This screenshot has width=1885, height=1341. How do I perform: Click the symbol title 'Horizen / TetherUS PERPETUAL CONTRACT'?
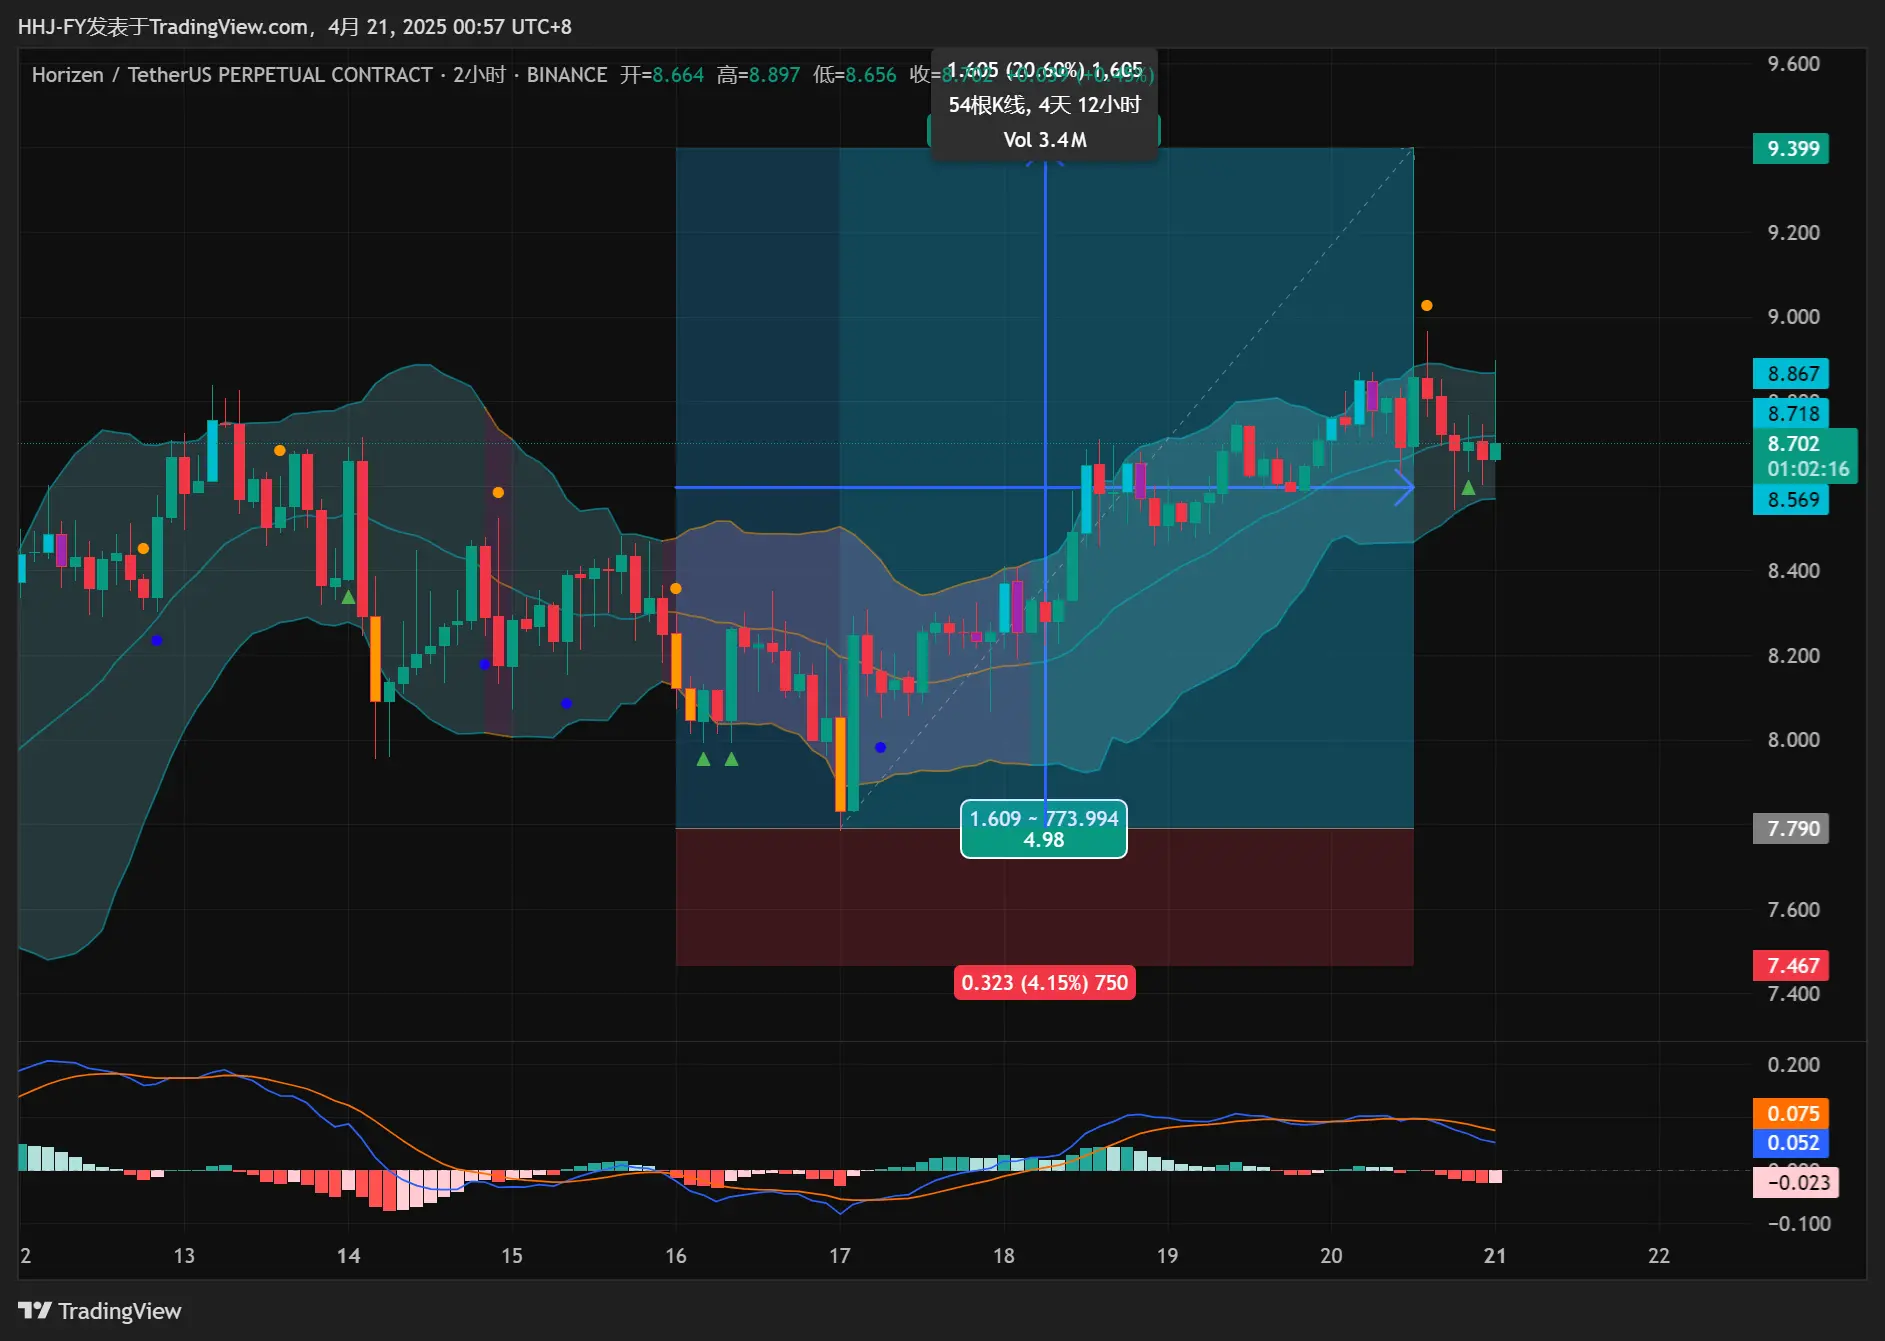tap(232, 75)
